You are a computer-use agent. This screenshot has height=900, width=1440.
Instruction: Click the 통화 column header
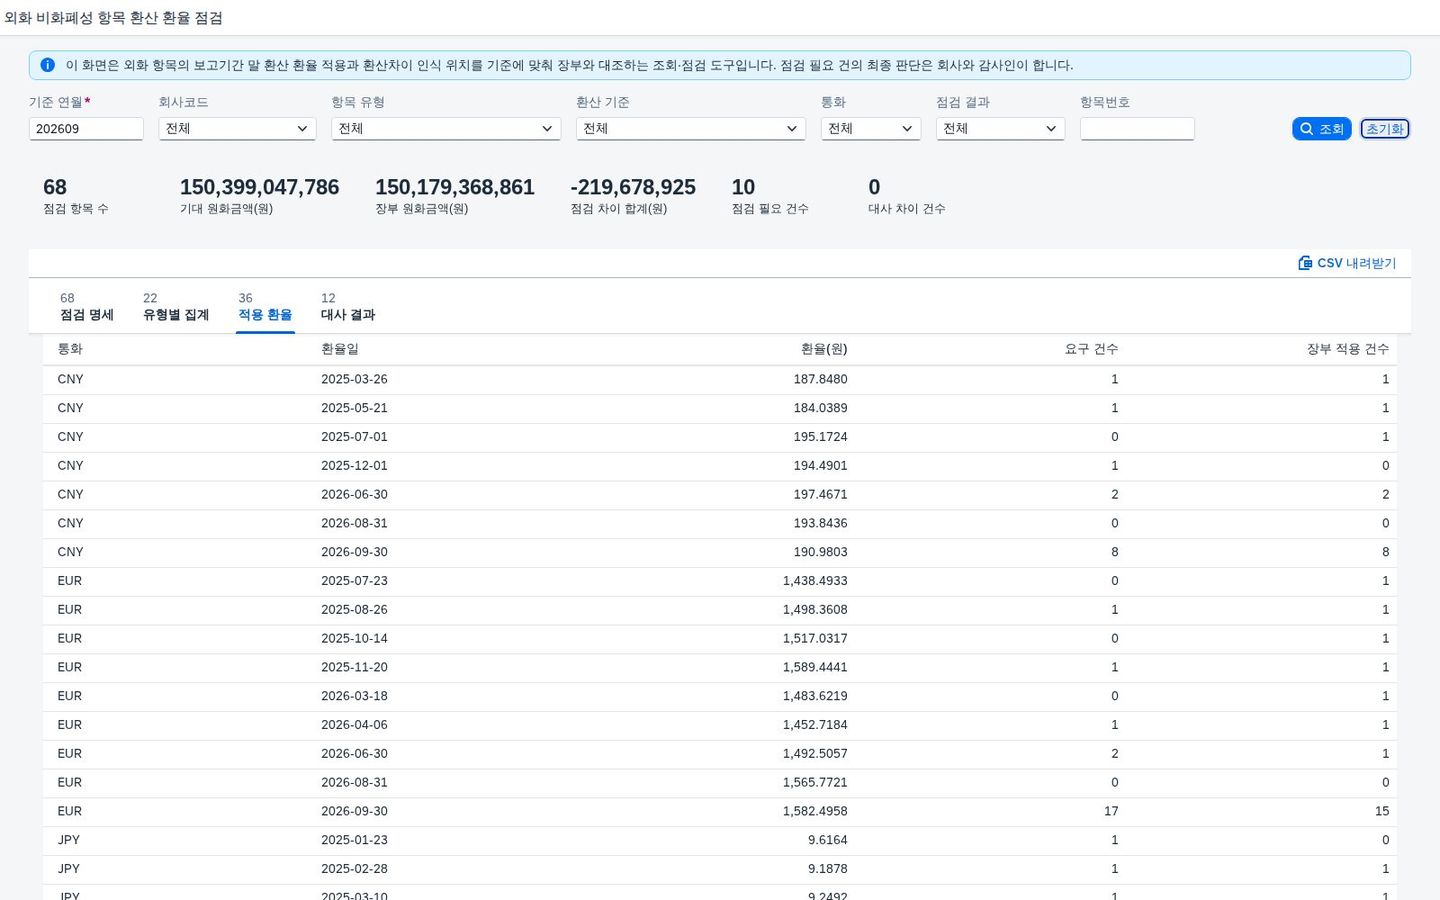[70, 349]
